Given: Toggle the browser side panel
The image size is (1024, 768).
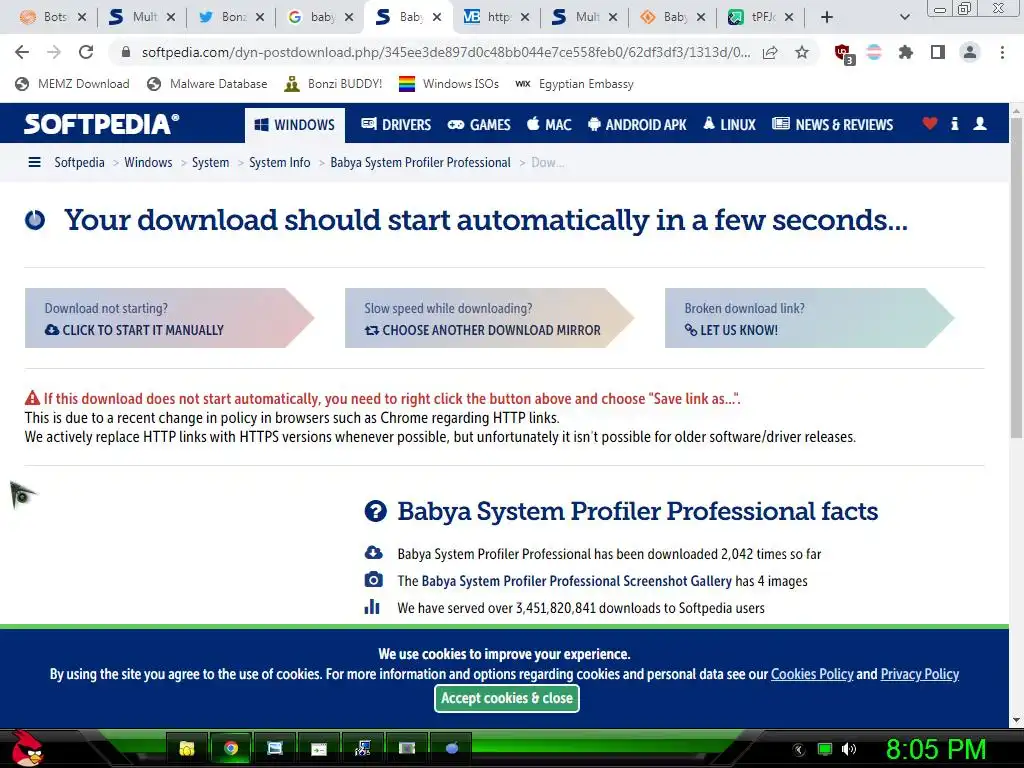Looking at the screenshot, I should [938, 52].
